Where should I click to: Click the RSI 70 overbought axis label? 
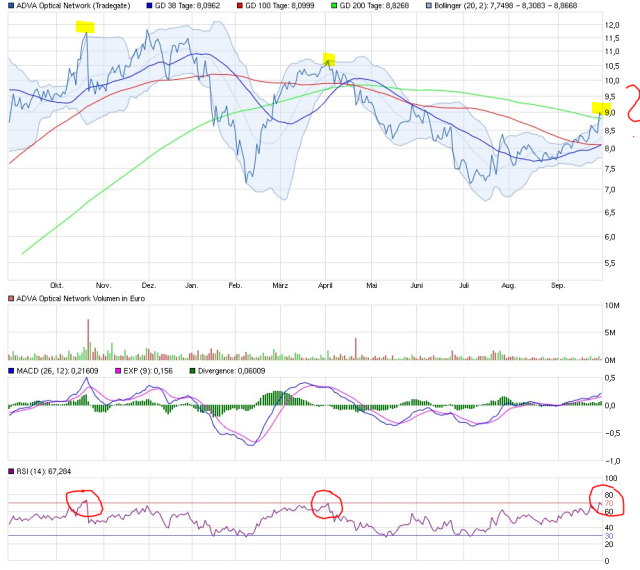click(x=609, y=503)
